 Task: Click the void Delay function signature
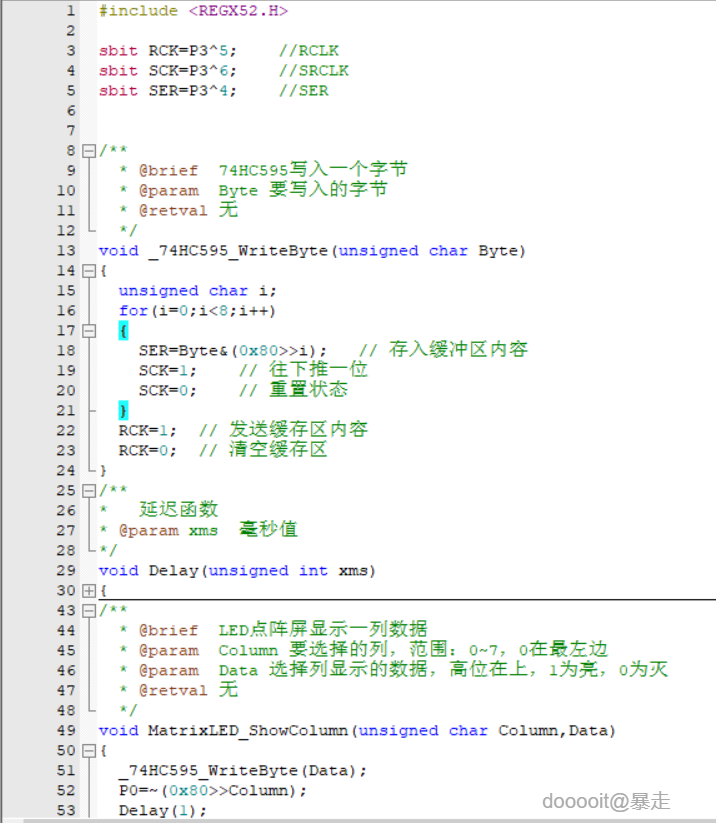(237, 571)
